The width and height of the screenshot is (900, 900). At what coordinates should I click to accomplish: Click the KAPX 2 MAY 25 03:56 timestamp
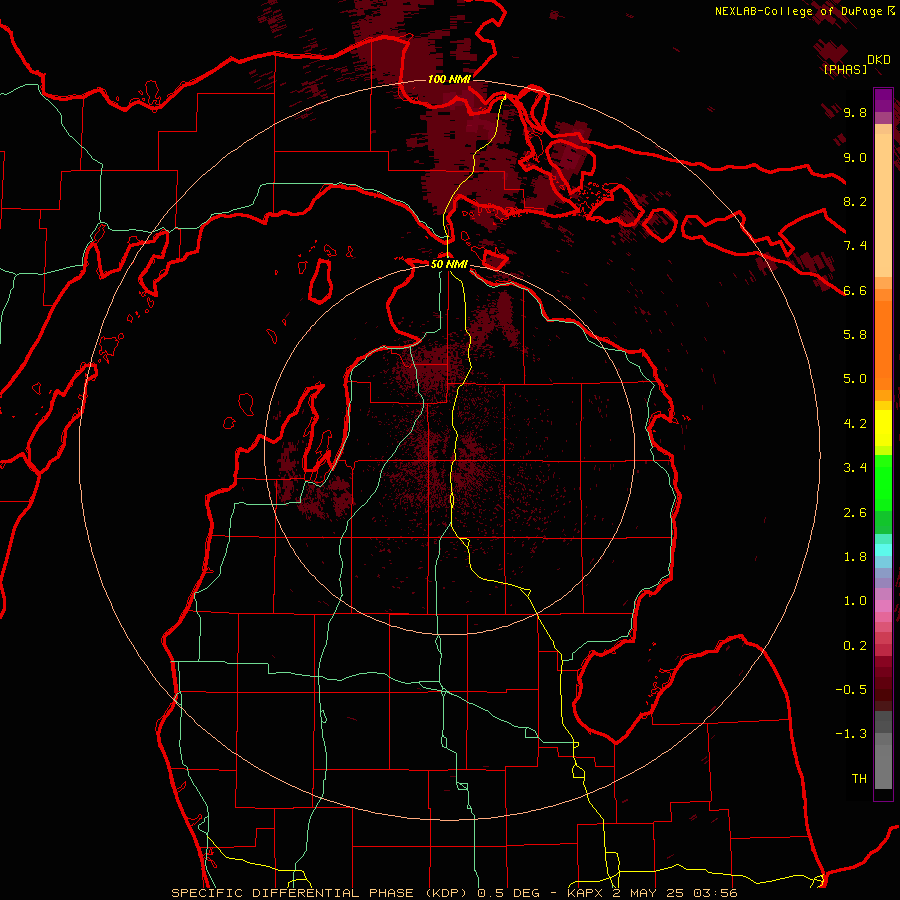(652, 893)
